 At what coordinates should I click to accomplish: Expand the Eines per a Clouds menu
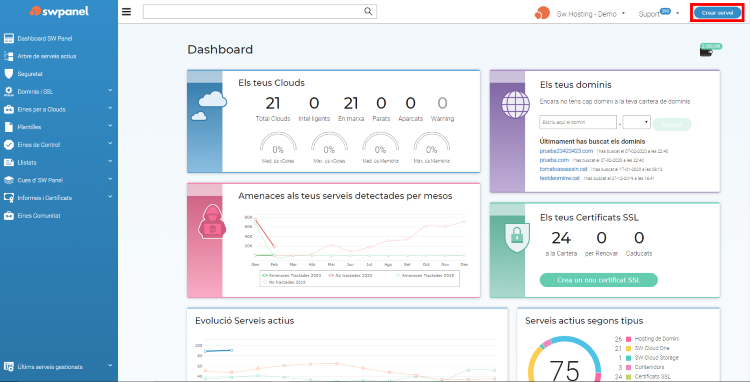coord(110,108)
